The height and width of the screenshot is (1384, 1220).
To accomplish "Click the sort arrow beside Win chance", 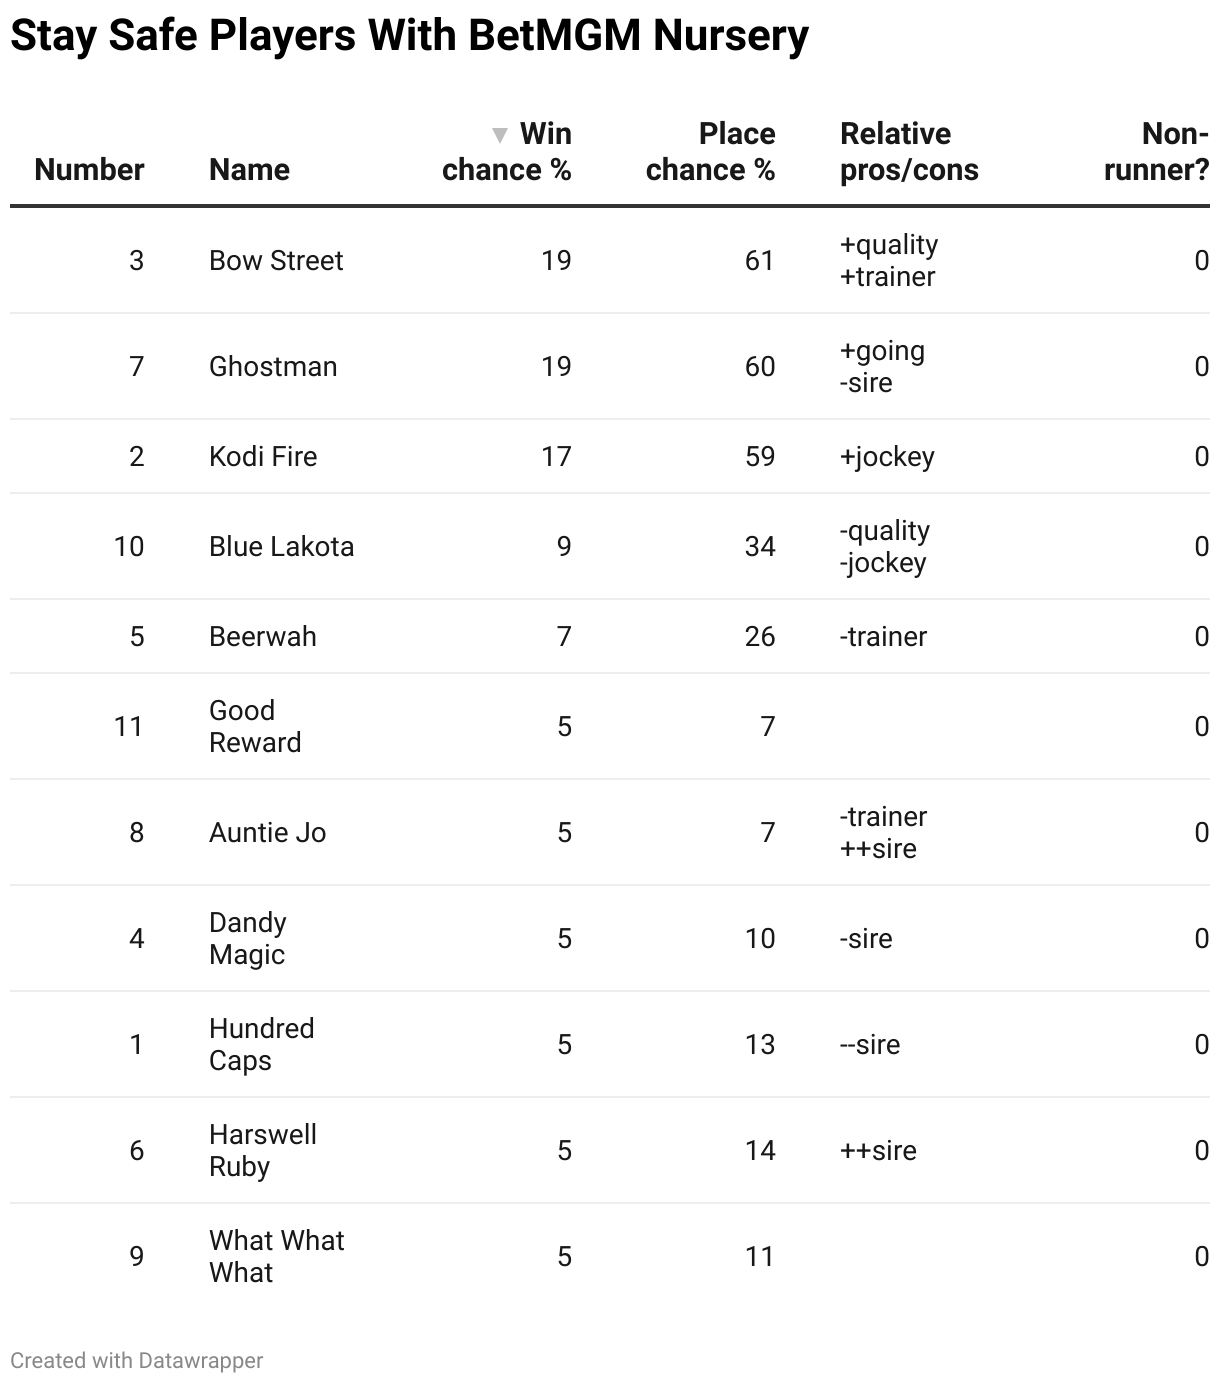I will (500, 135).
